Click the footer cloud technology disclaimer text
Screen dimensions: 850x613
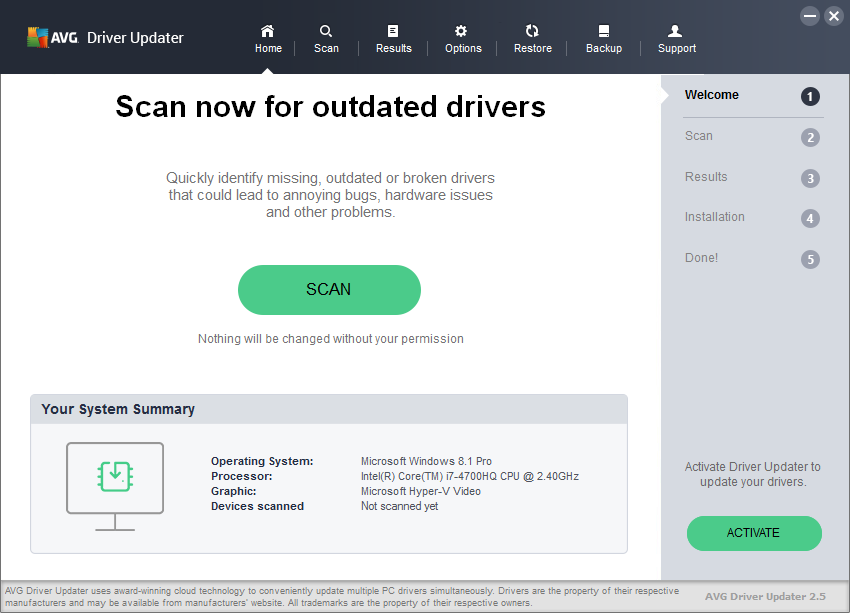pyautogui.click(x=342, y=597)
